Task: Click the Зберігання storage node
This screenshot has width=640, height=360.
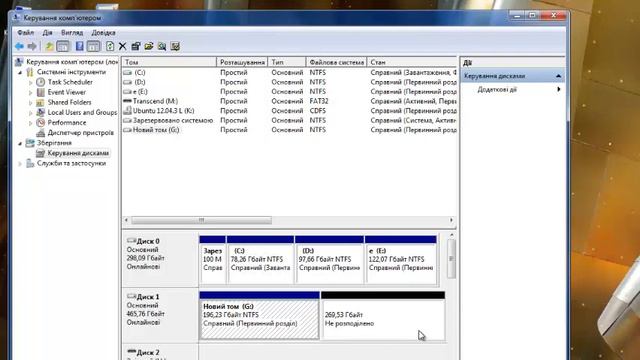Action: coord(54,143)
